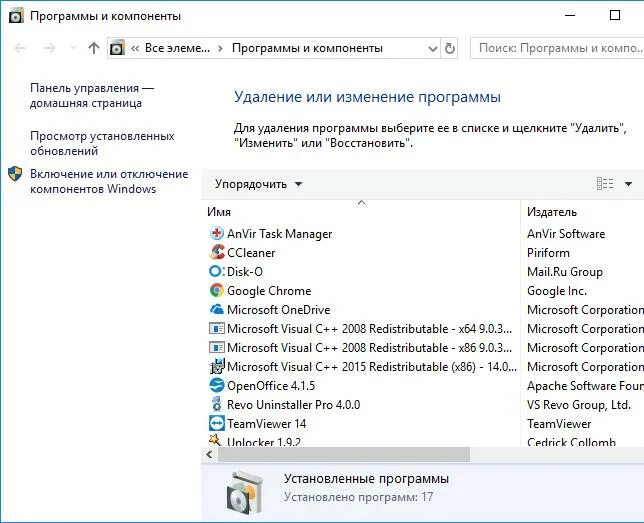The width and height of the screenshot is (644, 523).
Task: Click the installed programs box icon in details pane
Action: [x=244, y=493]
